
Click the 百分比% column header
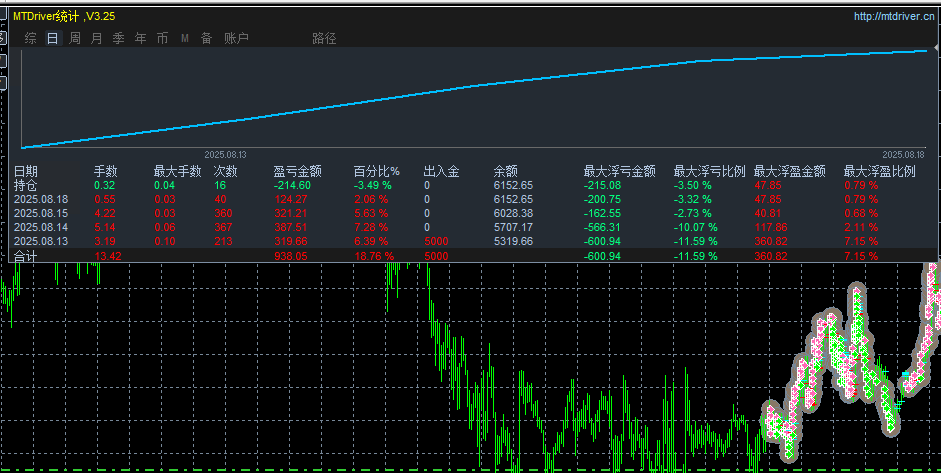pyautogui.click(x=377, y=172)
